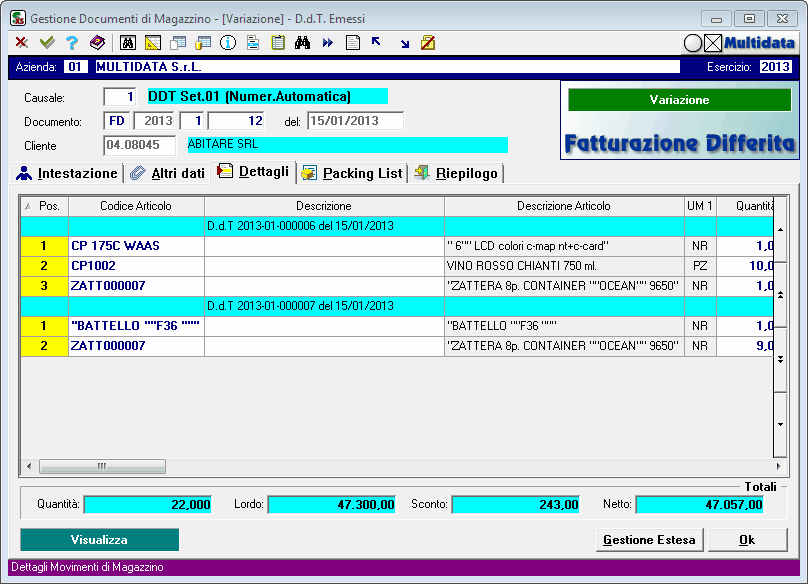Click the blank page document icon
Viewport: 808px width, 584px height.
pyautogui.click(x=353, y=43)
